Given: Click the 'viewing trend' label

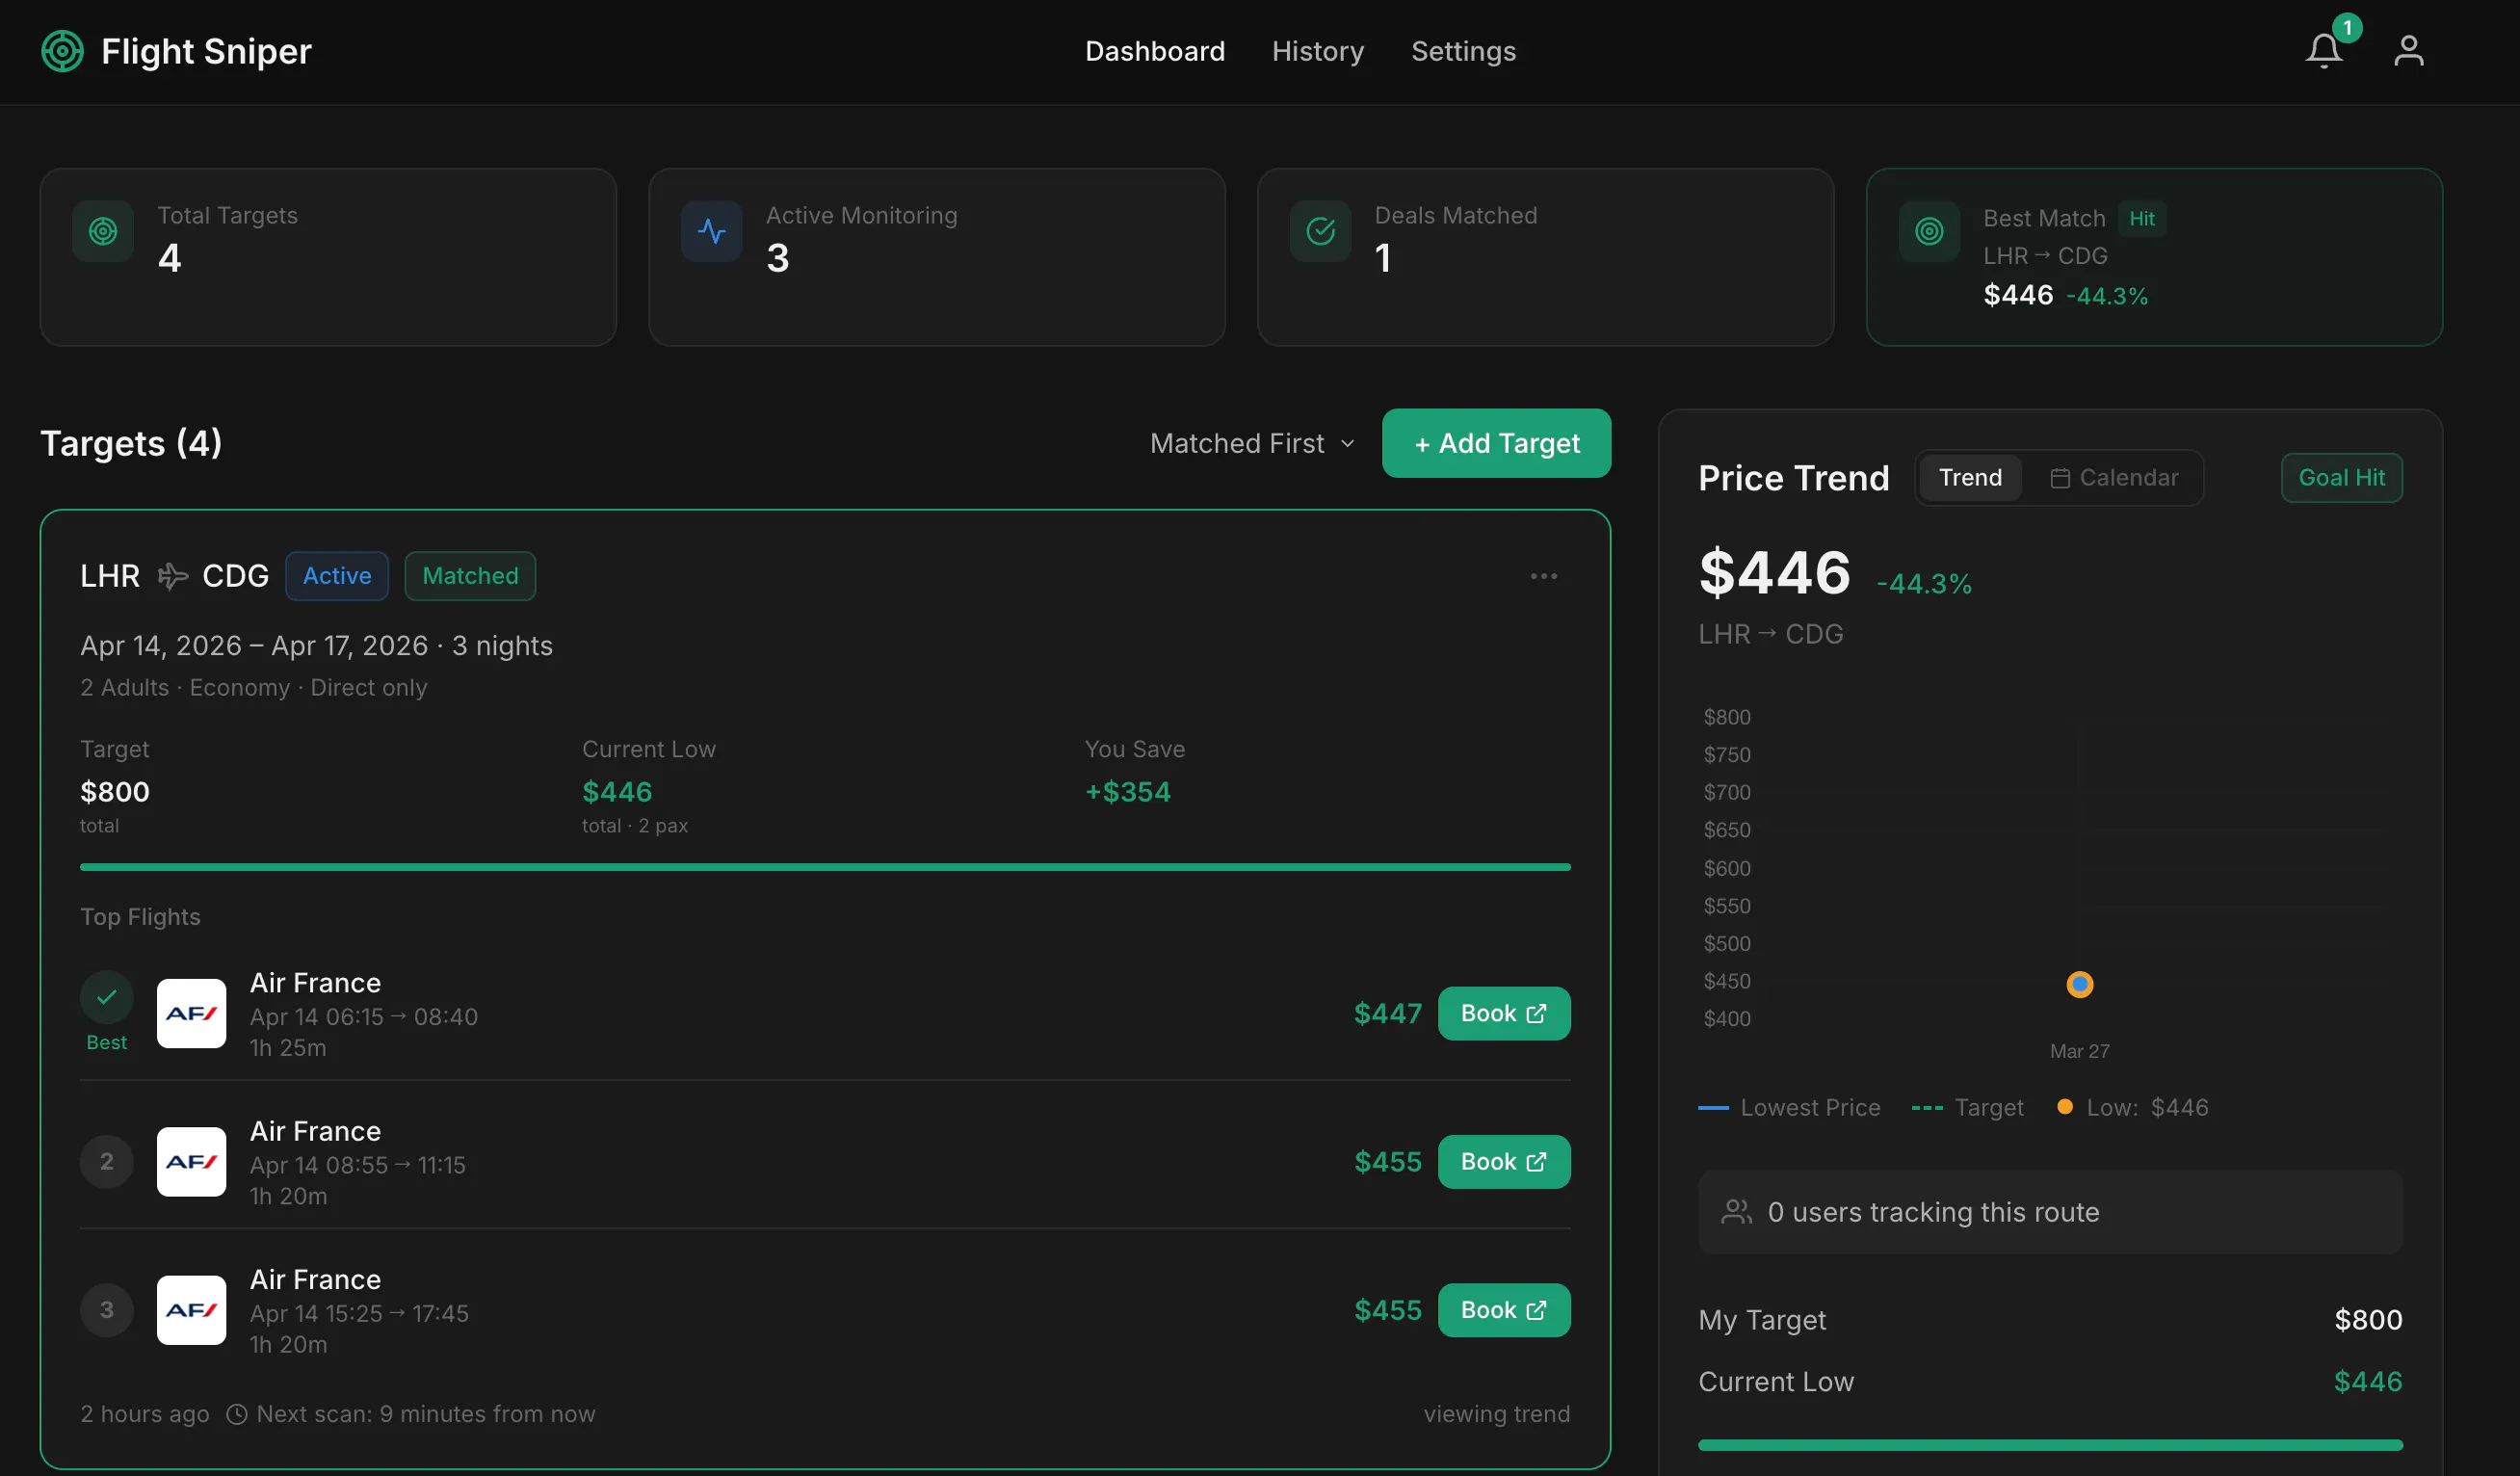Looking at the screenshot, I should coord(1496,1414).
